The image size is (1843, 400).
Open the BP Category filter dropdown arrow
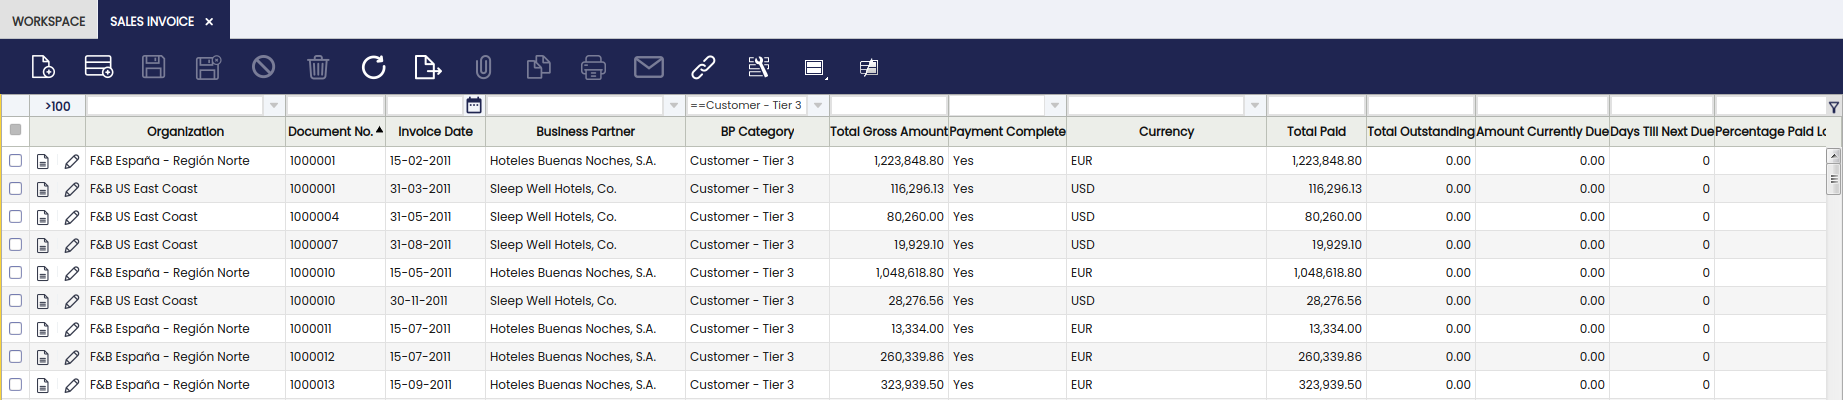(x=818, y=105)
